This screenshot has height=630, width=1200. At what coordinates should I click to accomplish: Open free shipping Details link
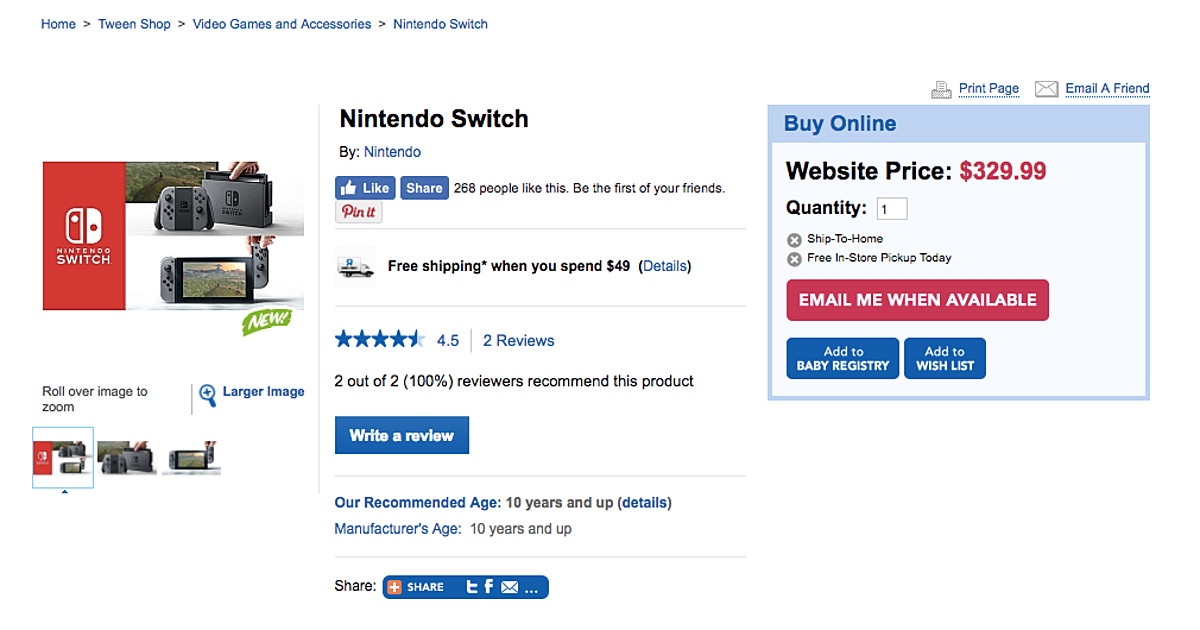[665, 266]
